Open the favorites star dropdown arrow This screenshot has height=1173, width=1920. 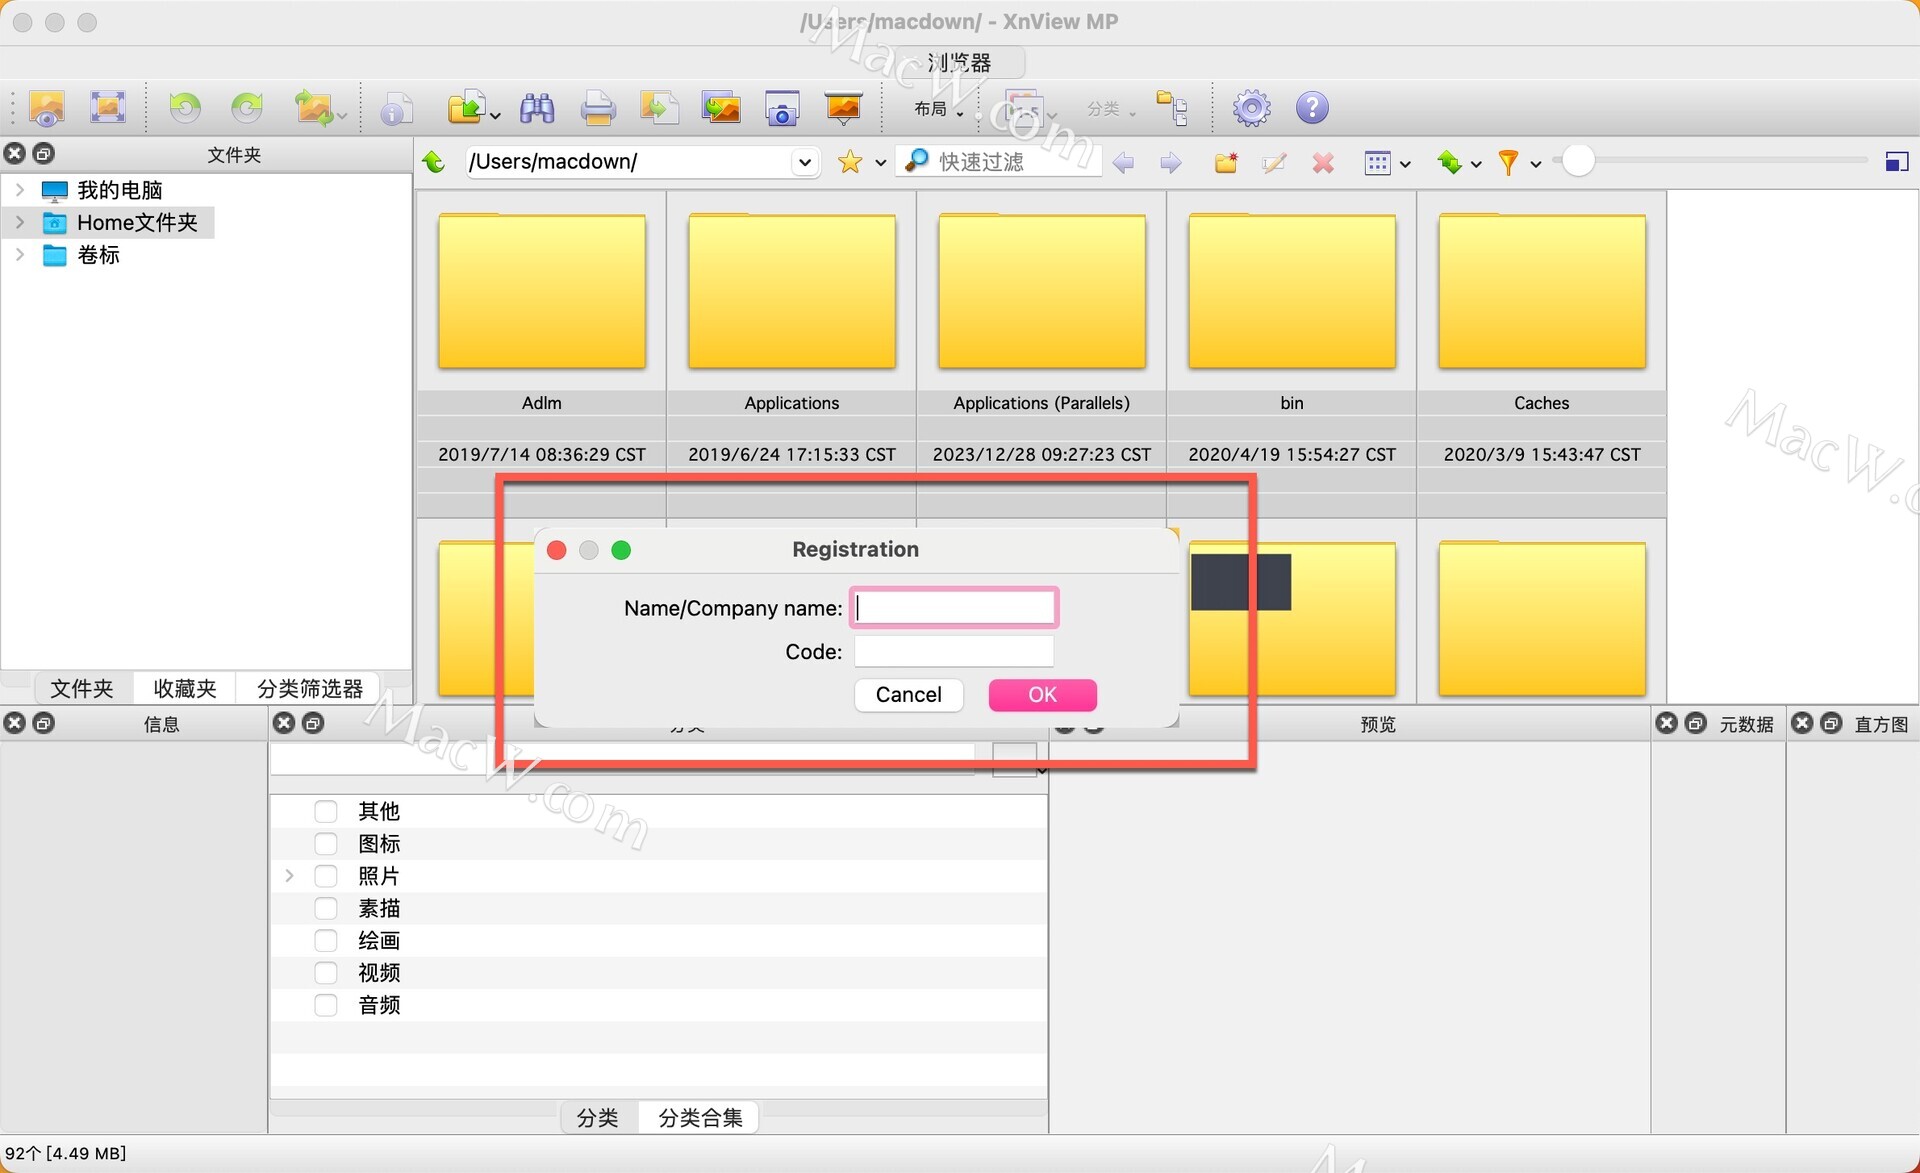[880, 163]
